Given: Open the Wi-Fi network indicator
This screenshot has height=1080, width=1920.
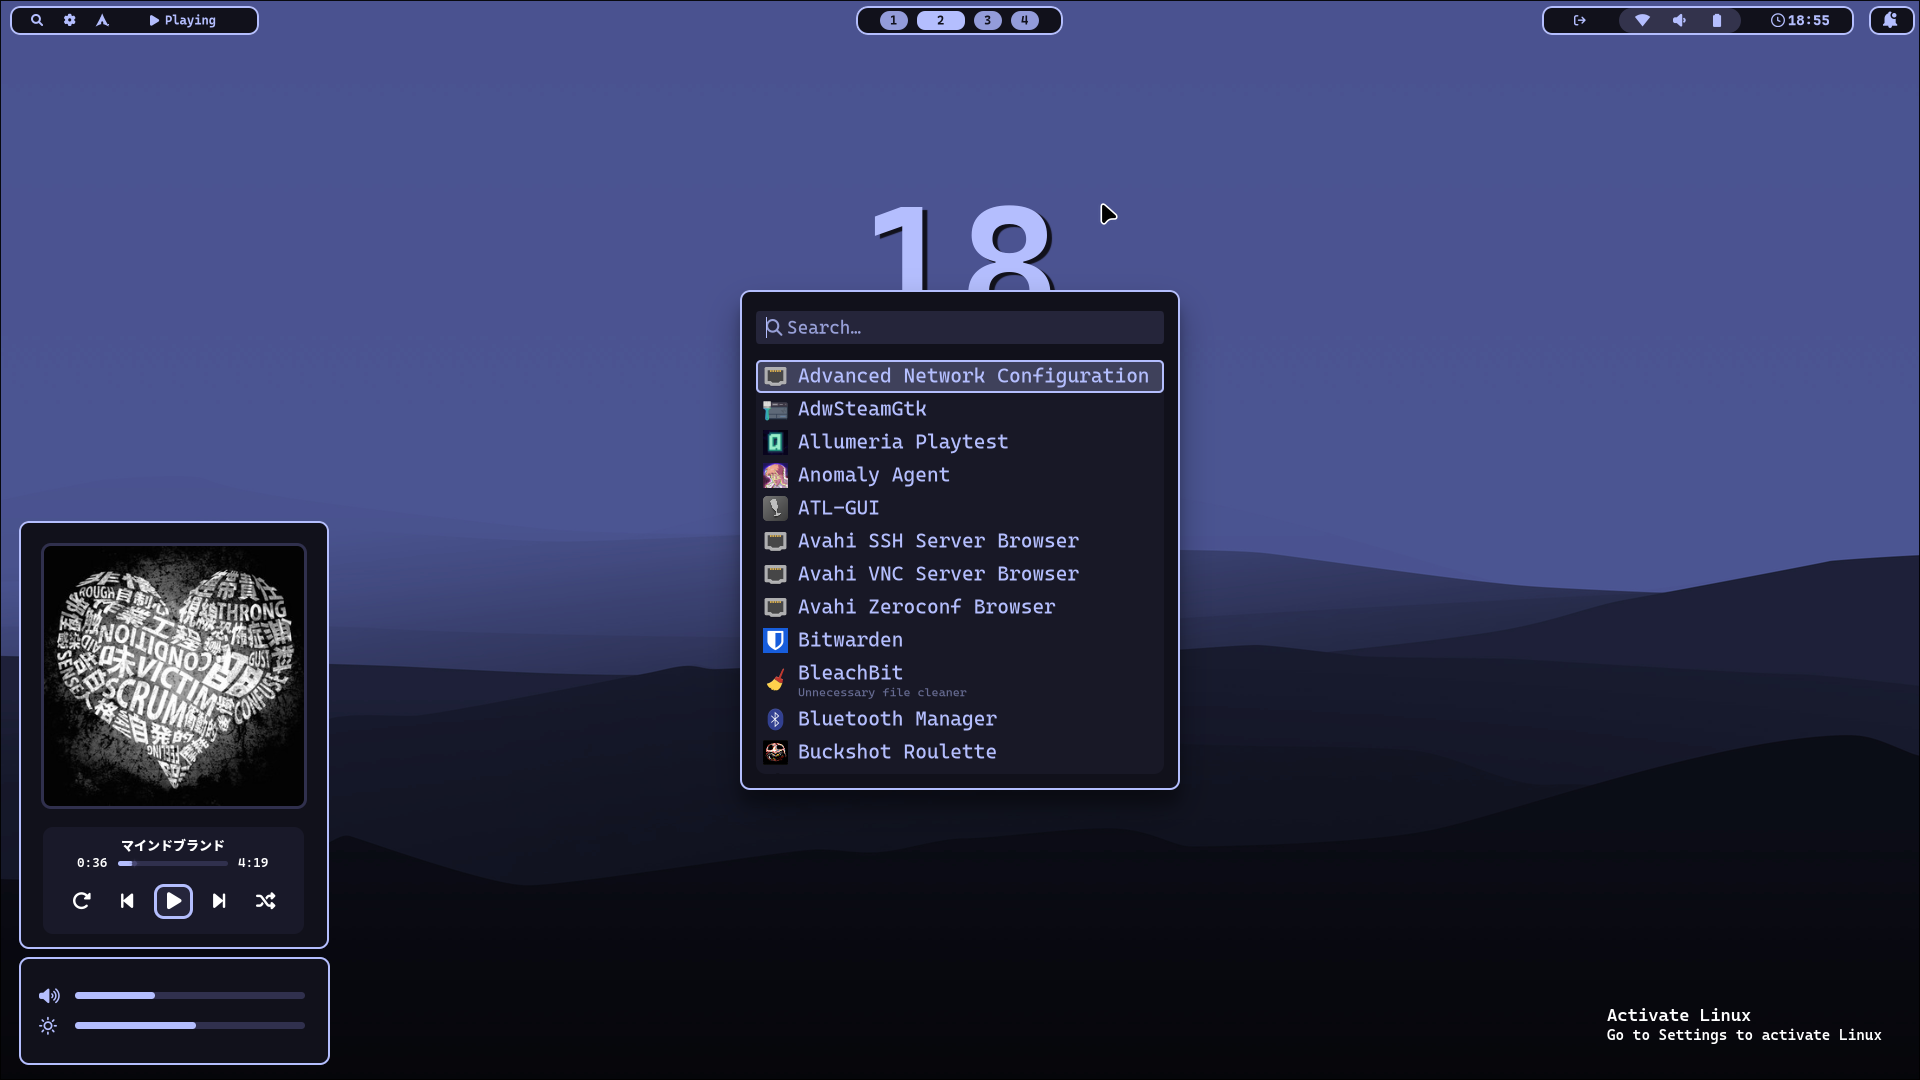Looking at the screenshot, I should tap(1642, 20).
